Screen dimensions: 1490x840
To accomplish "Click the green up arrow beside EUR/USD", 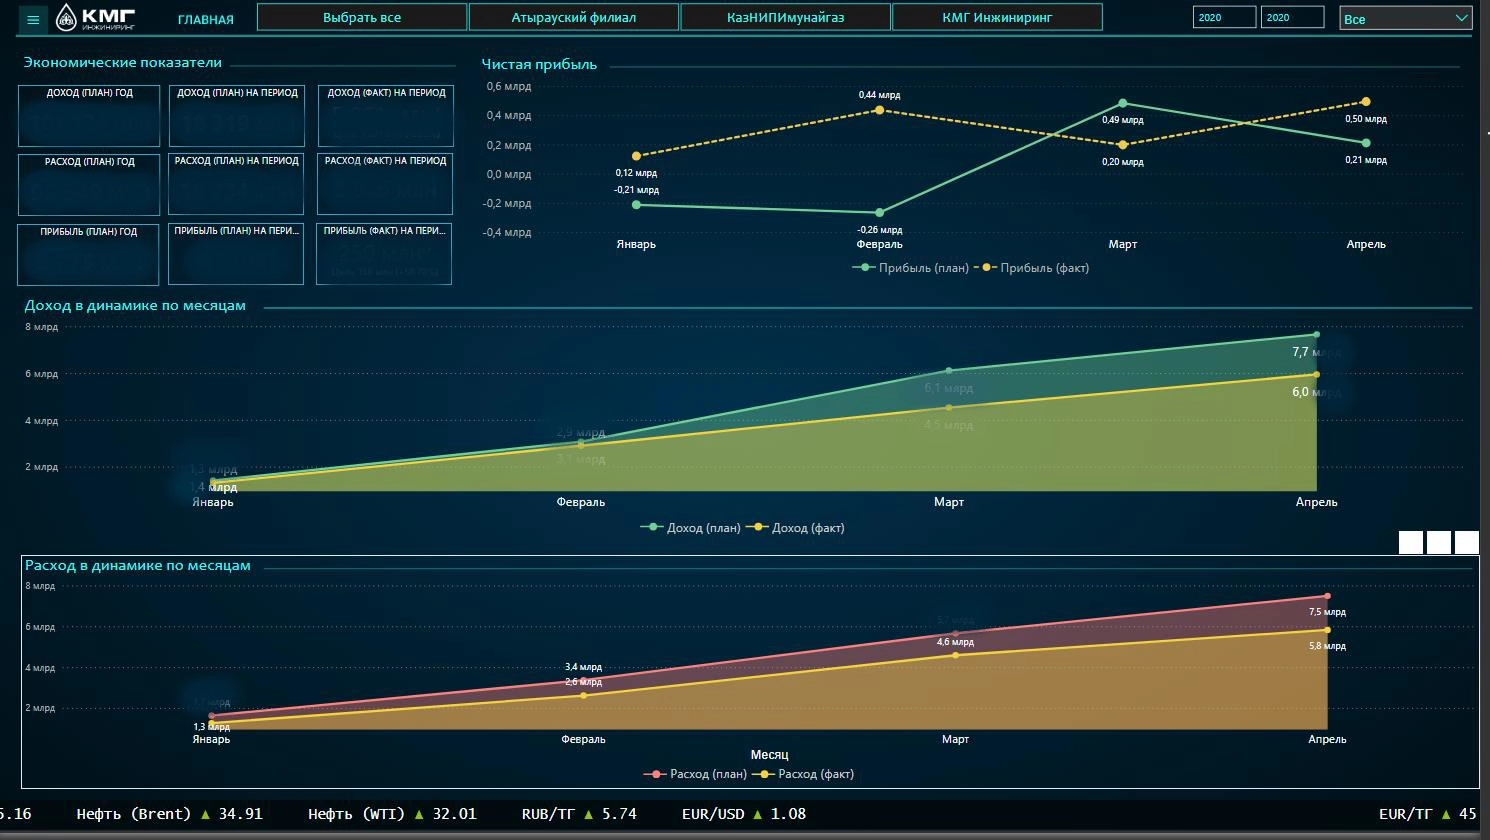I will (x=758, y=814).
